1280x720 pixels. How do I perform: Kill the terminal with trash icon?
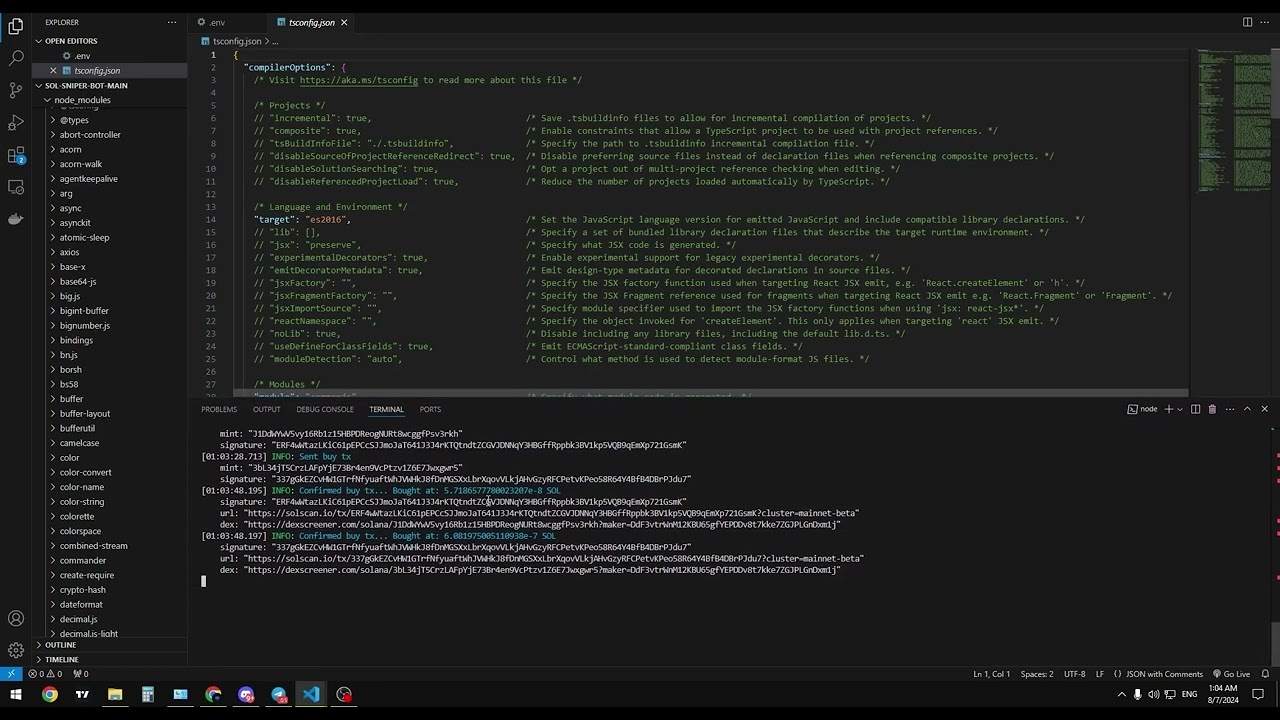pyautogui.click(x=1212, y=409)
